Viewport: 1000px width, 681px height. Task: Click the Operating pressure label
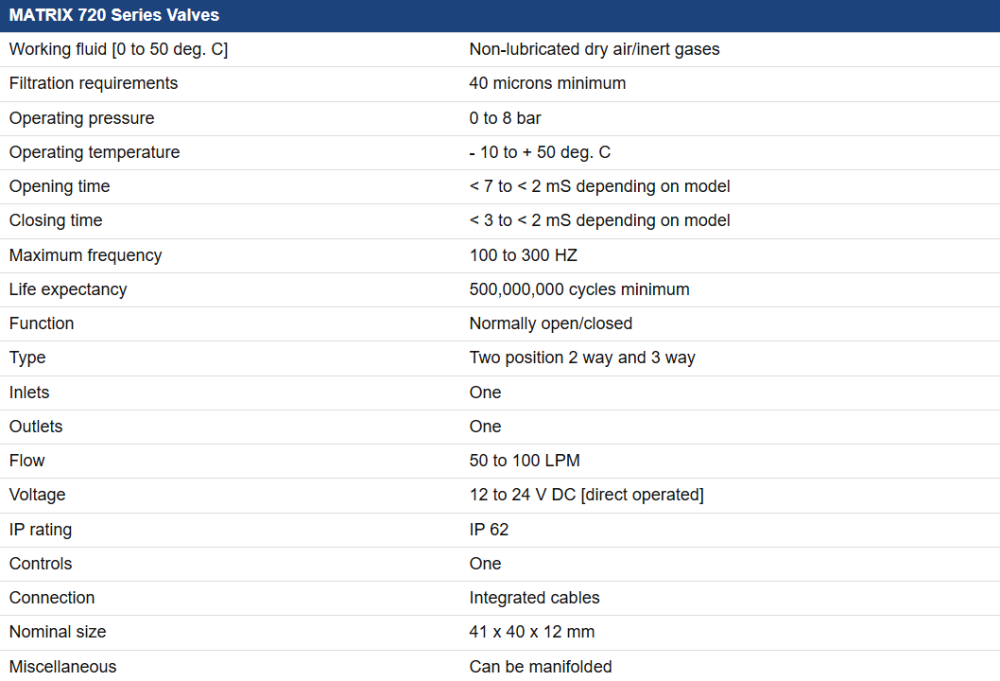(x=82, y=118)
